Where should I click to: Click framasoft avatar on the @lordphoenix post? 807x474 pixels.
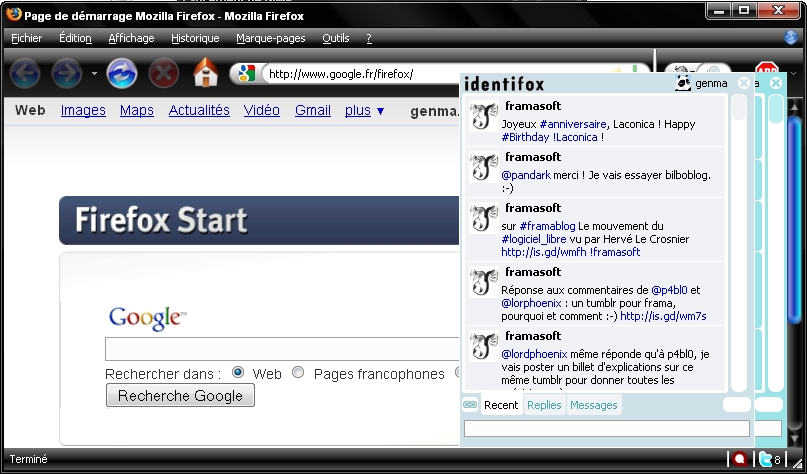(484, 345)
